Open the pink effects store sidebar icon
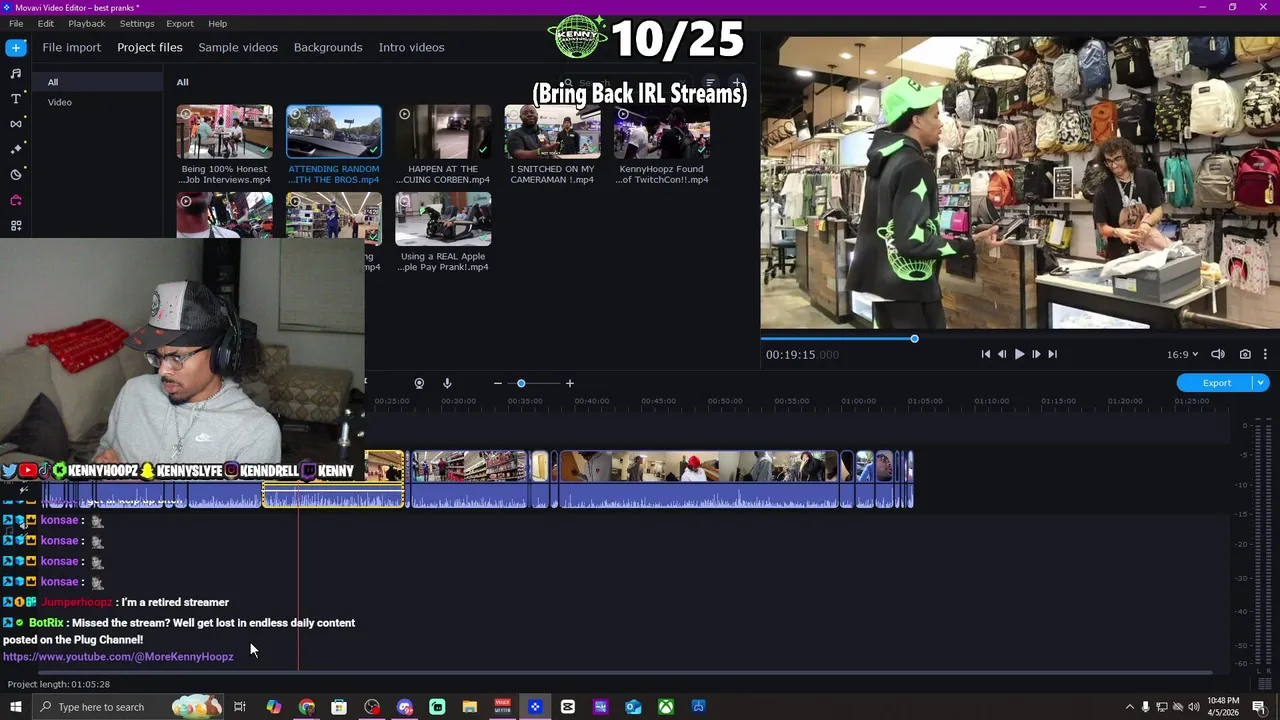1280x720 pixels. coord(15,200)
